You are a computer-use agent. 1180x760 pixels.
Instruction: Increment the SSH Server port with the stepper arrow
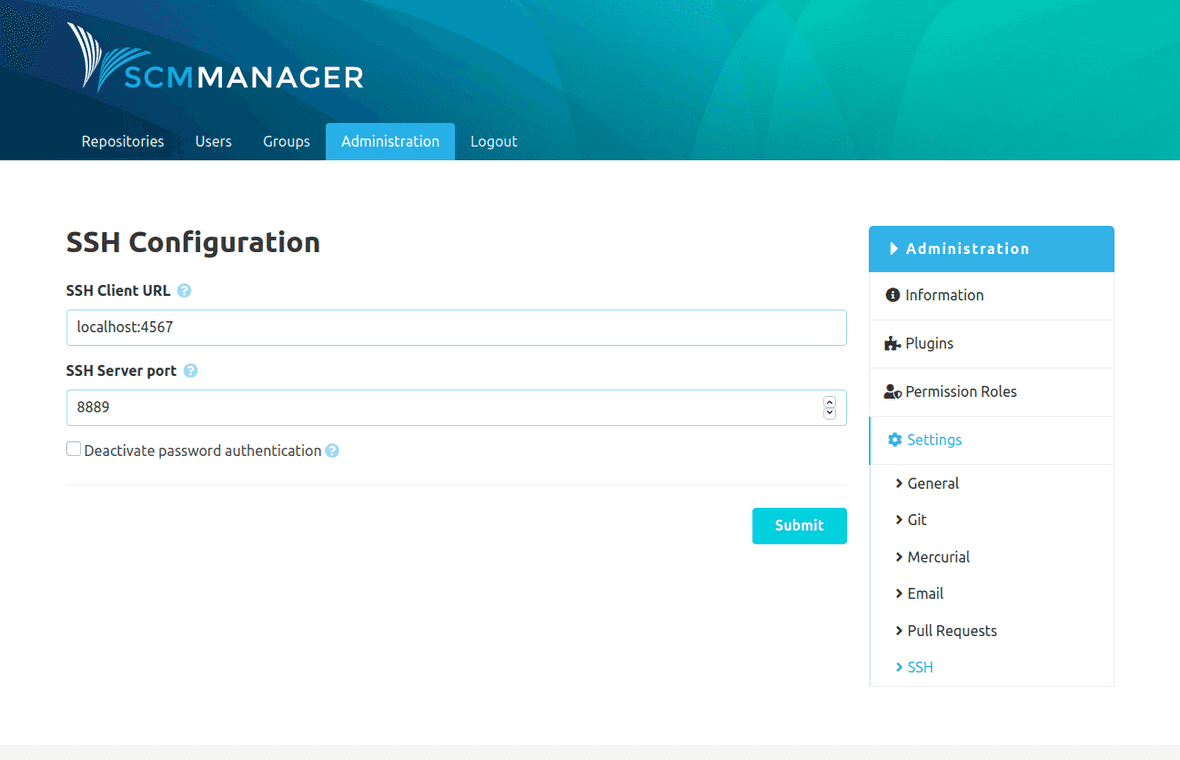coord(829,402)
